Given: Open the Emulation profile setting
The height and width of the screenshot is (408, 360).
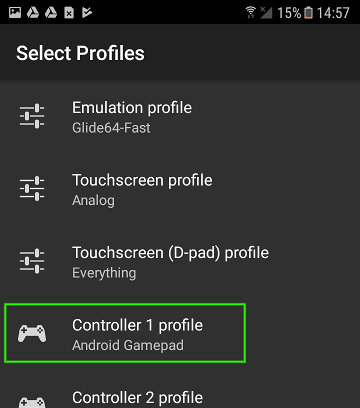Looking at the screenshot, I should point(180,116).
